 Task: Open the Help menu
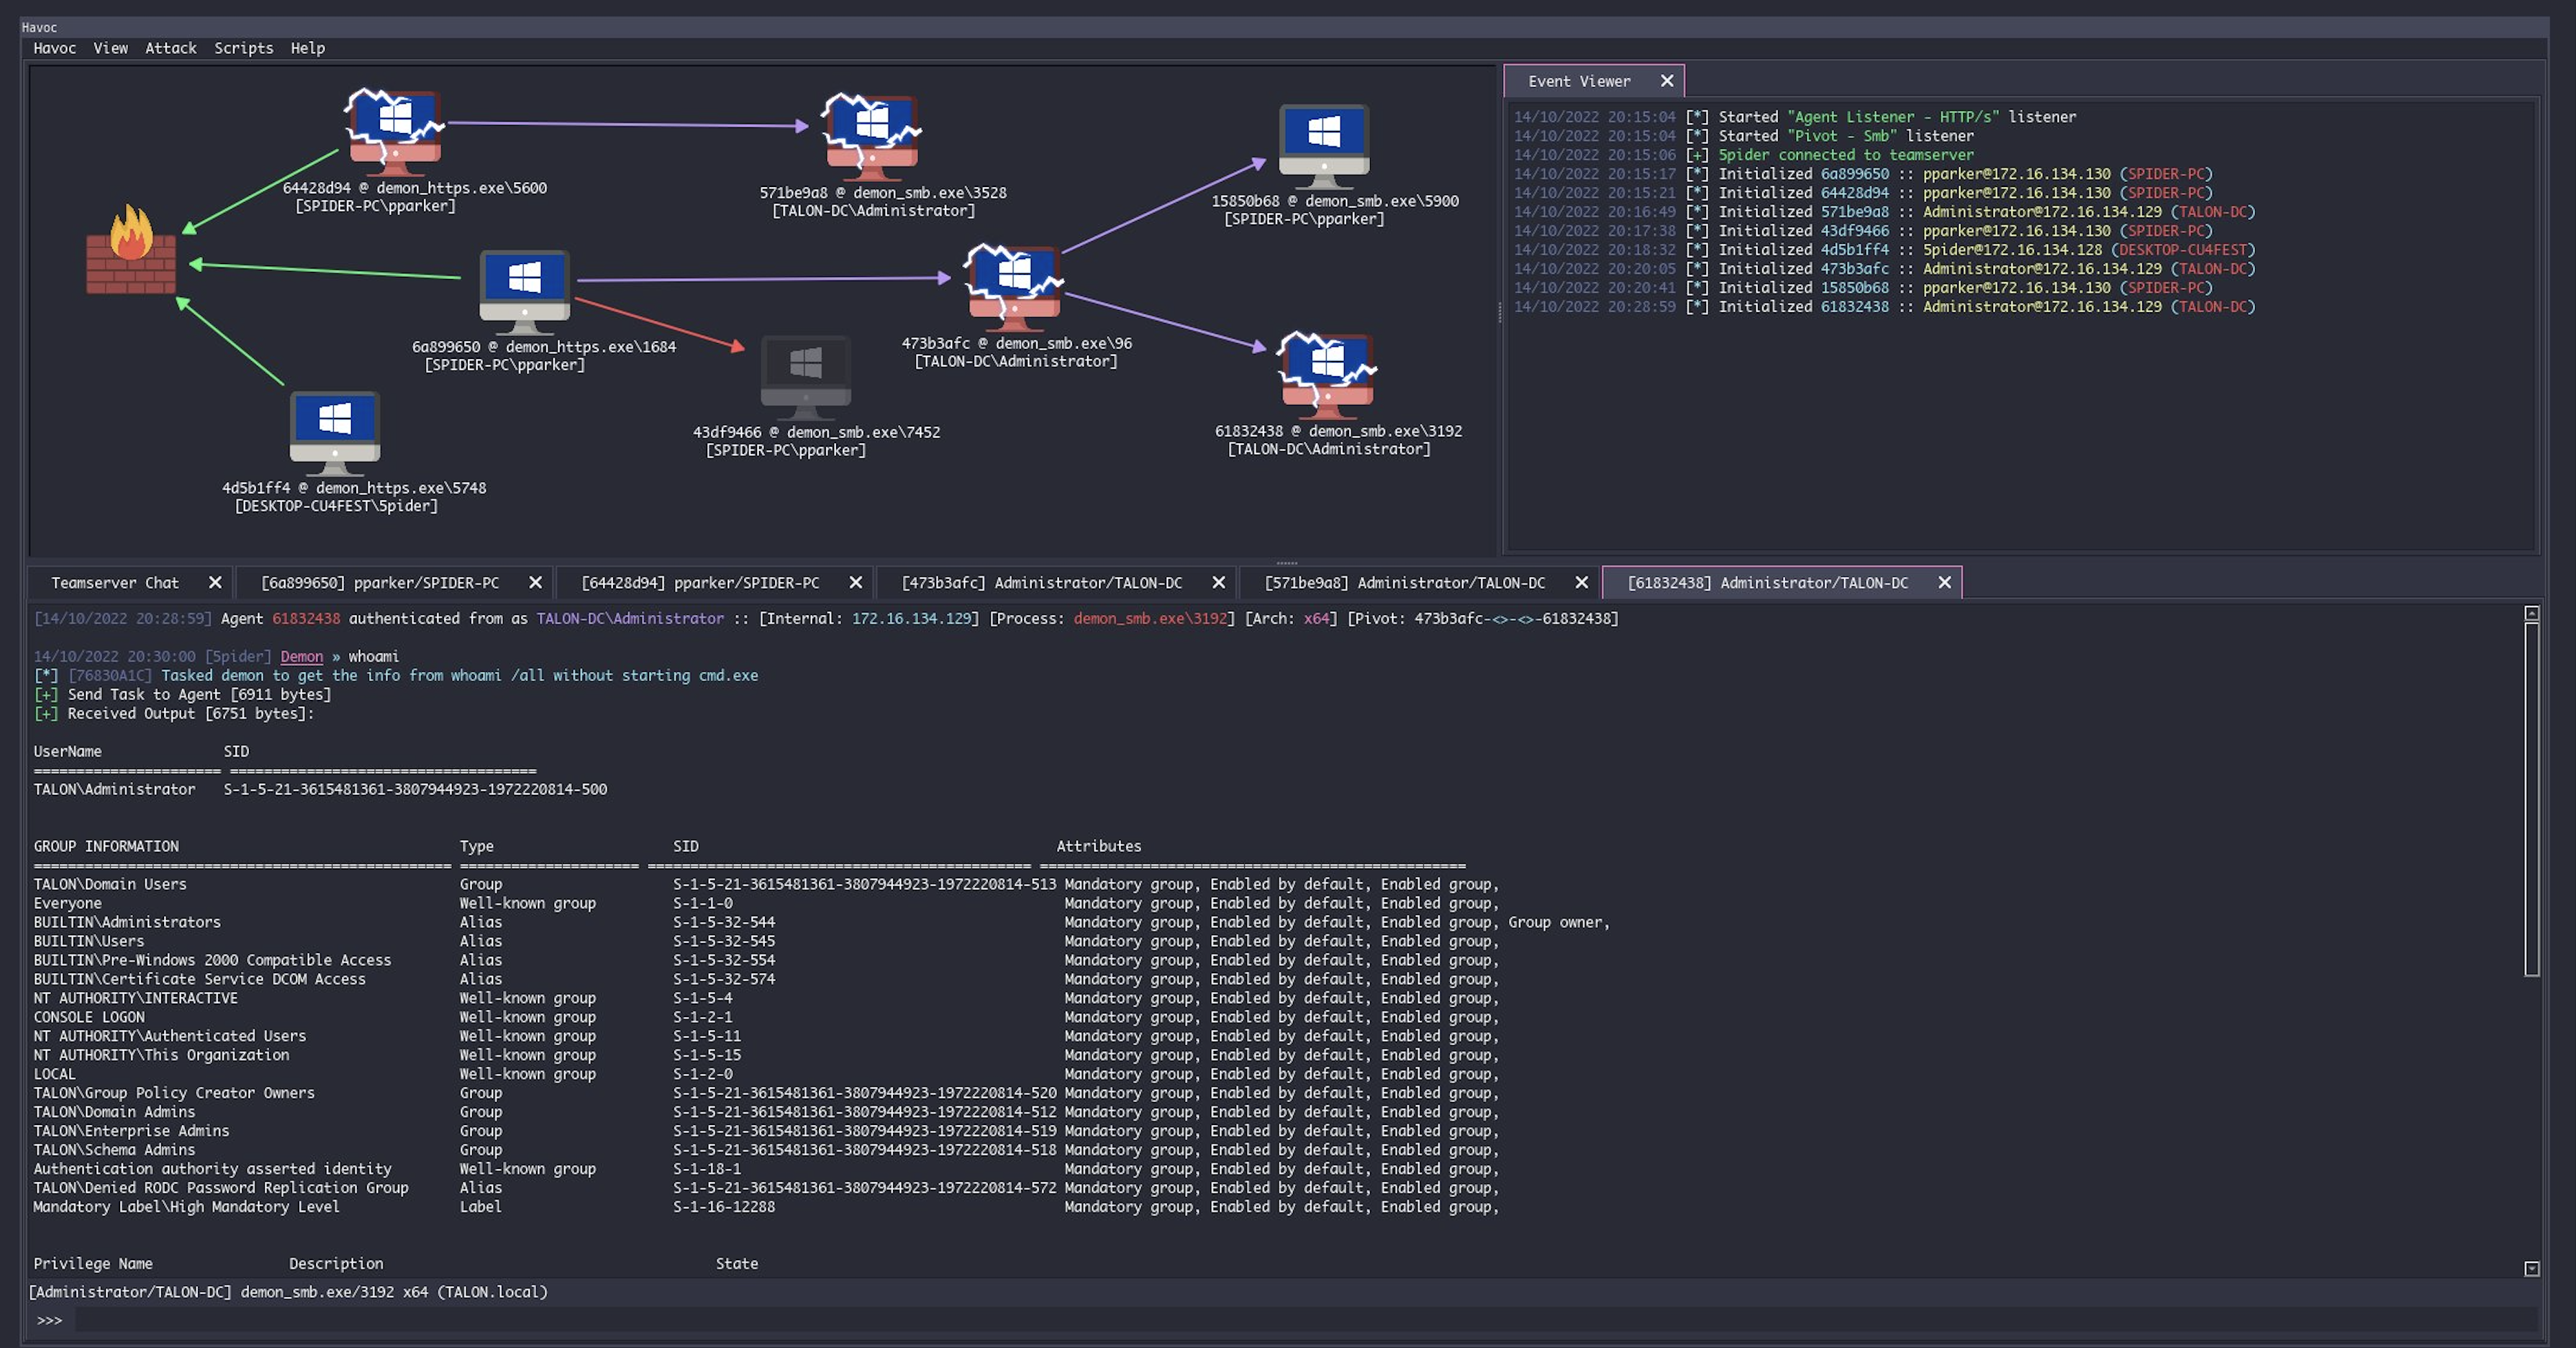tap(307, 48)
